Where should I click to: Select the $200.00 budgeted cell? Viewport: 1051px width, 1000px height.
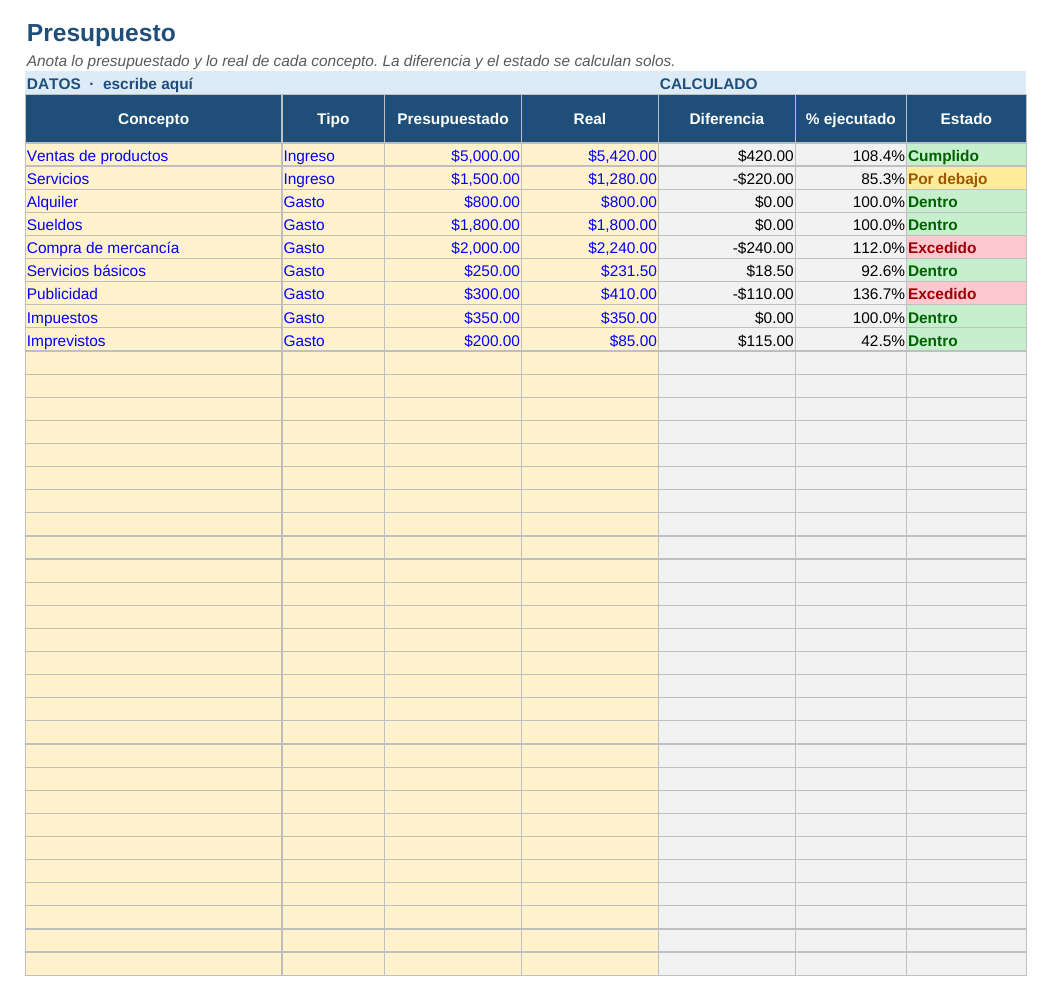pos(452,340)
